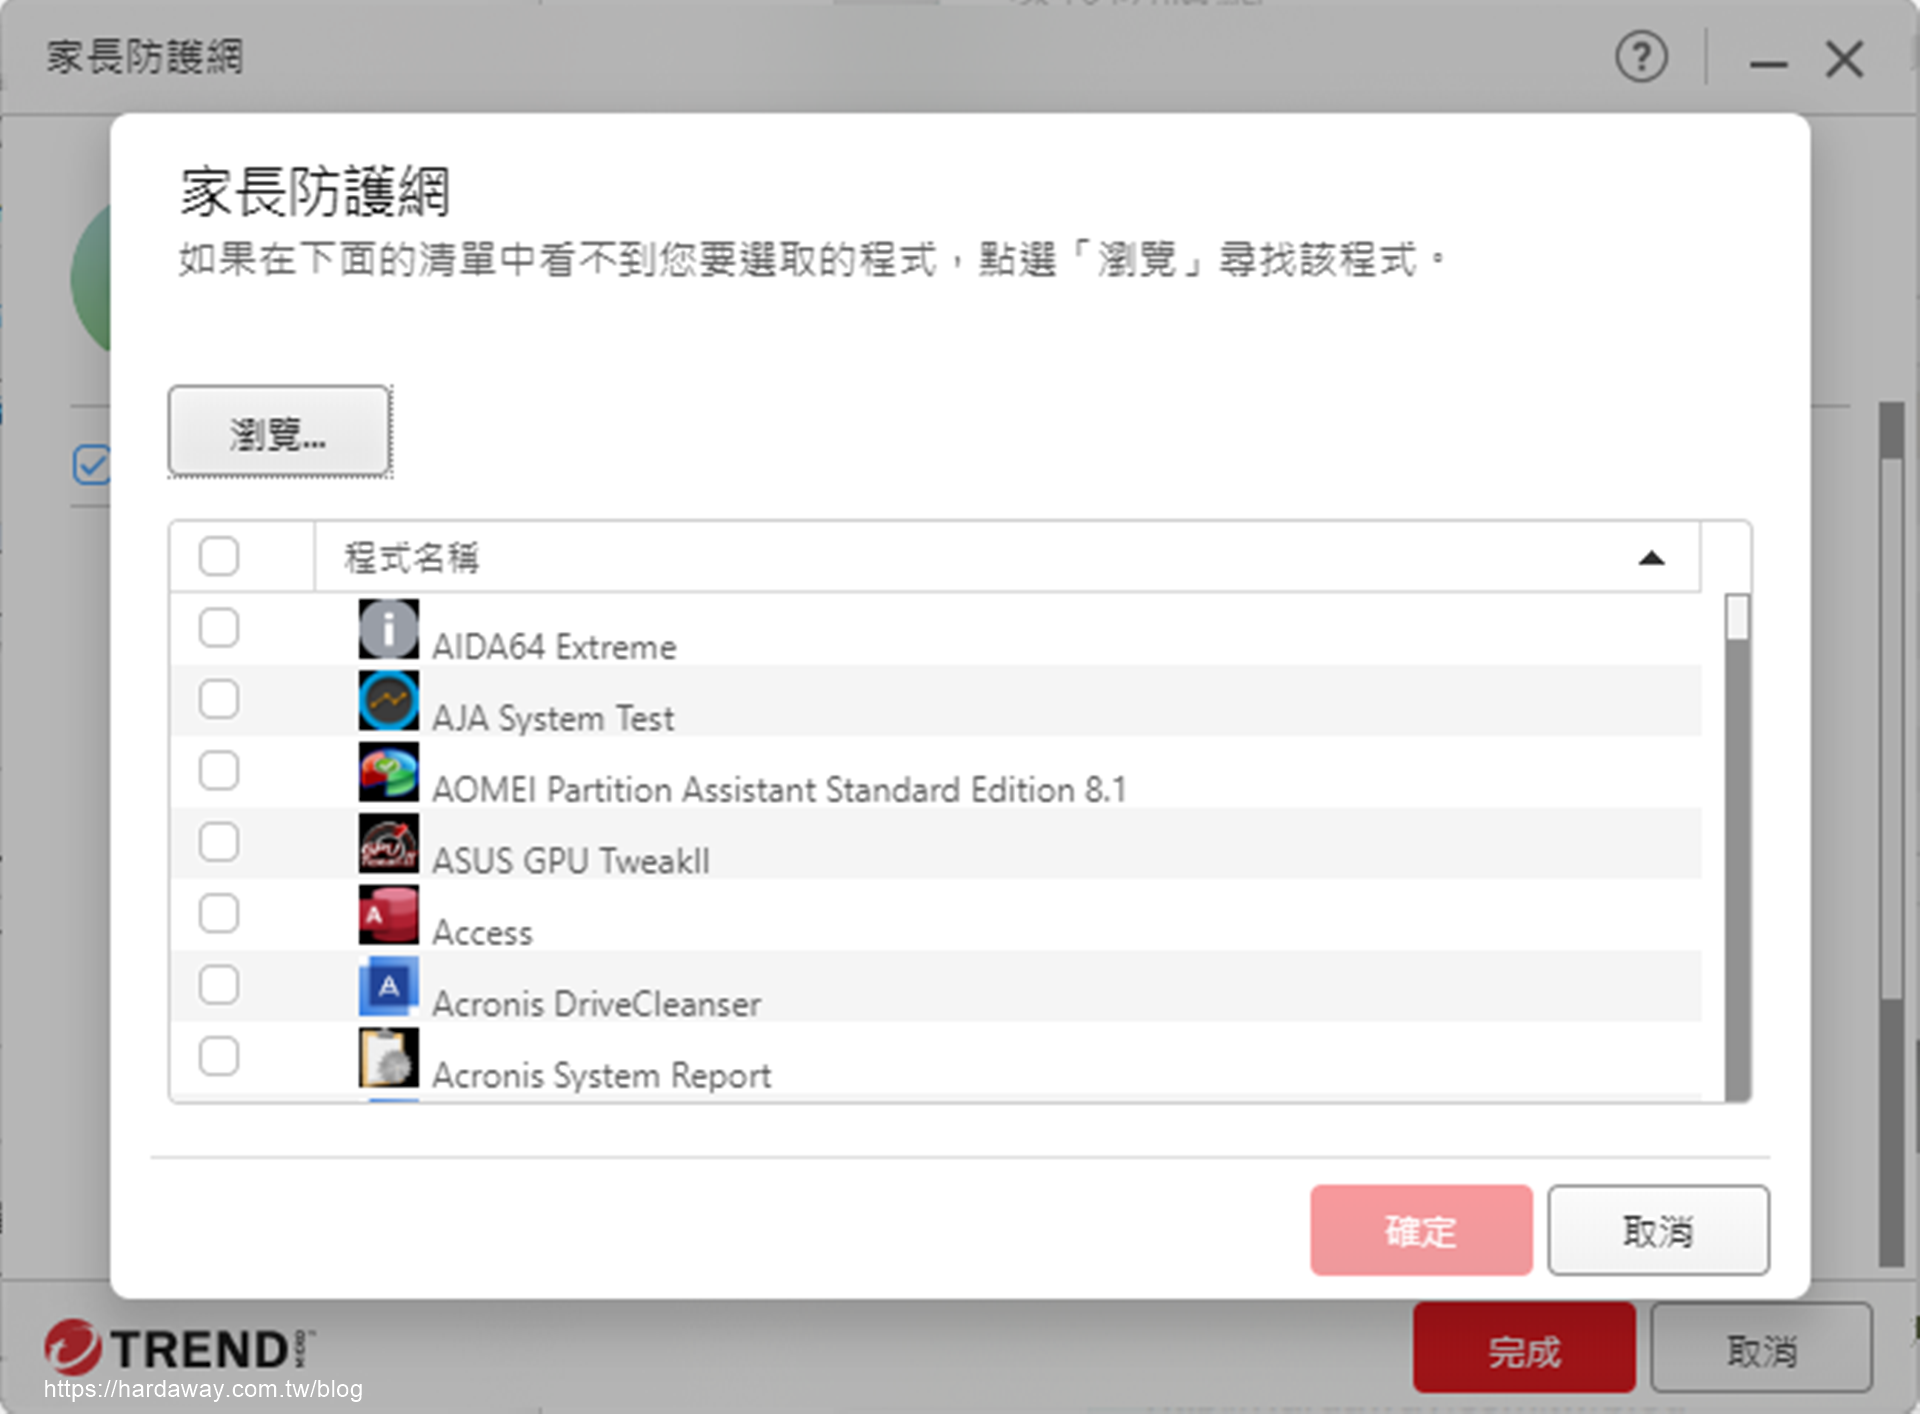Toggle the select-all checkbox in header
This screenshot has width=1920, height=1414.
coord(218,556)
